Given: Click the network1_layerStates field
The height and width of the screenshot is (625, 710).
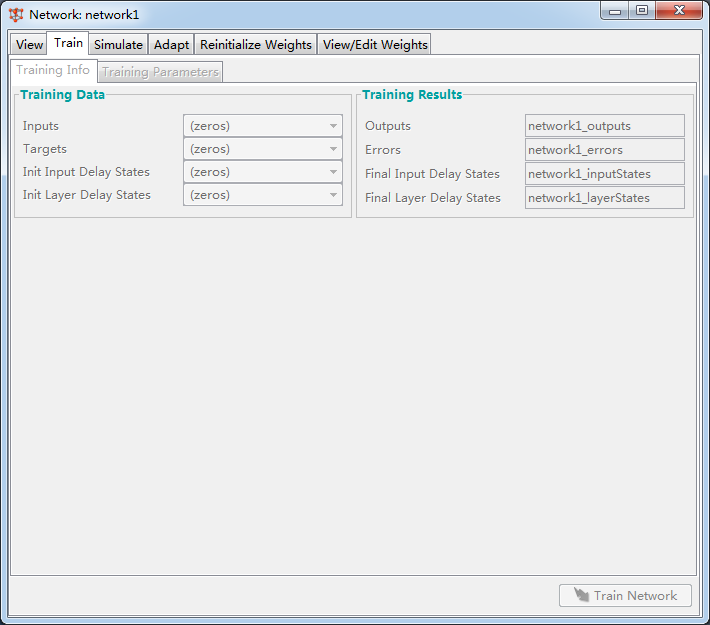Looking at the screenshot, I should click(604, 197).
